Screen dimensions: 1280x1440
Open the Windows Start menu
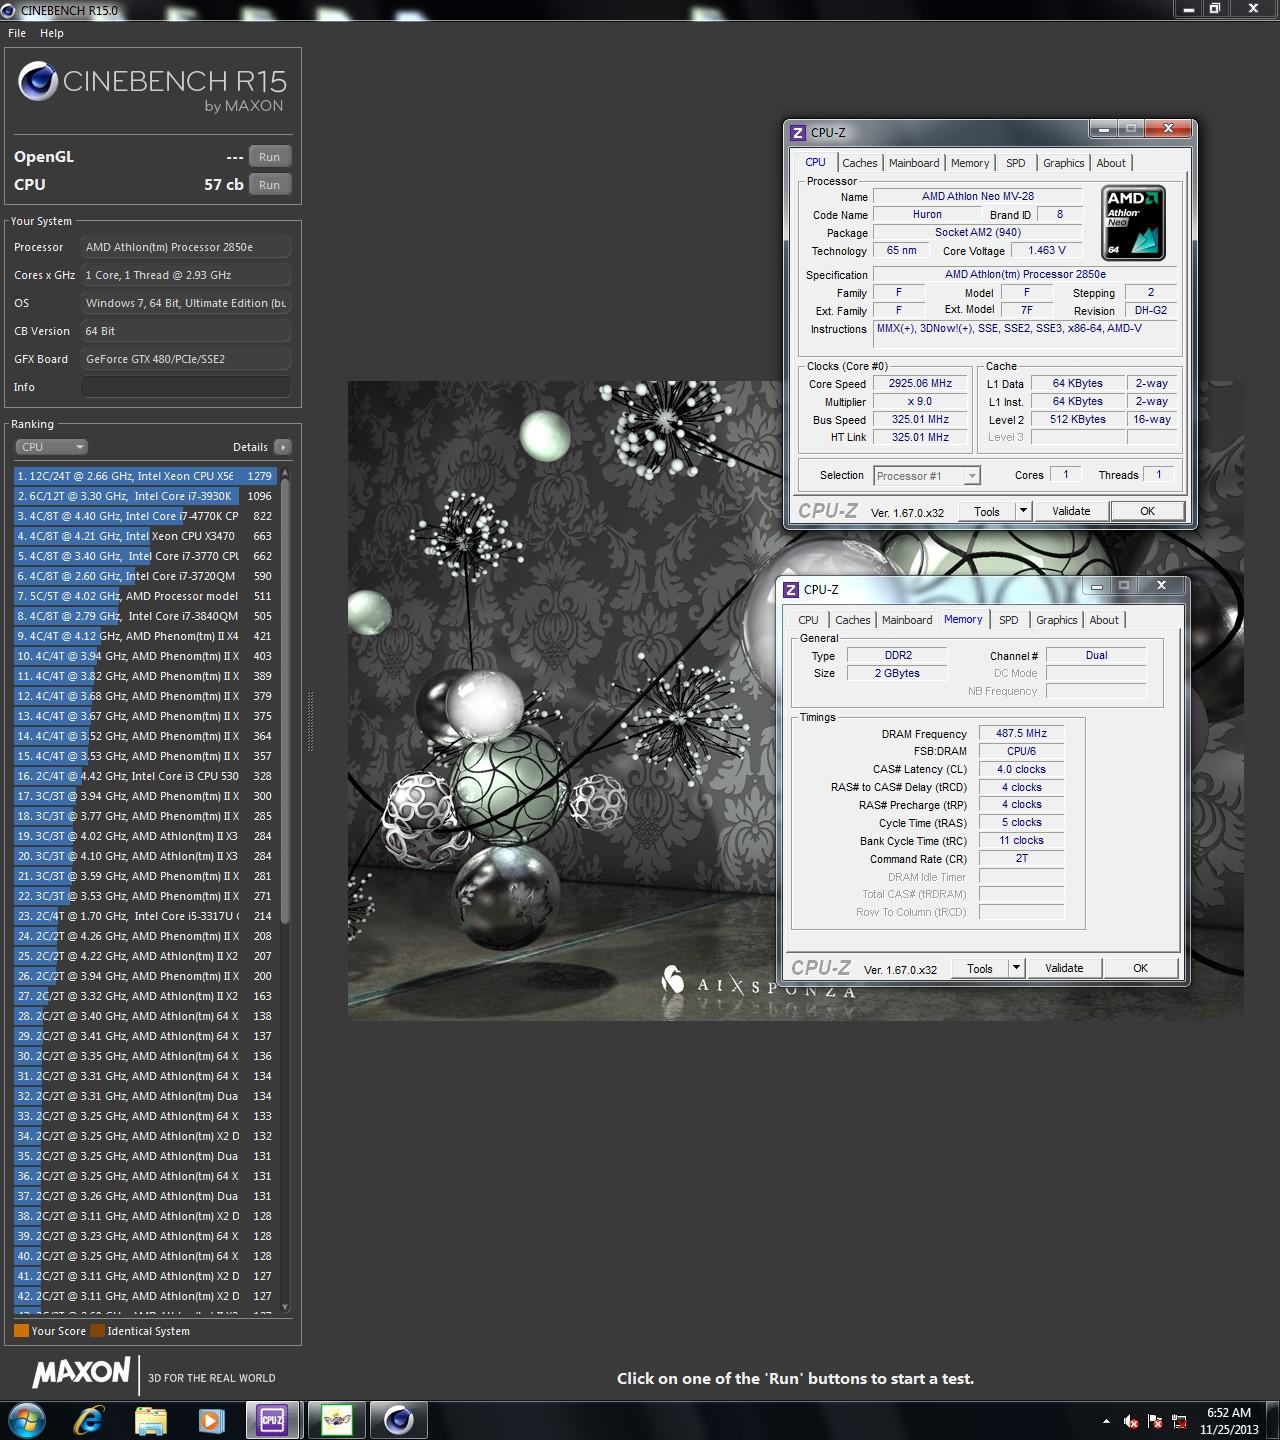27,1419
